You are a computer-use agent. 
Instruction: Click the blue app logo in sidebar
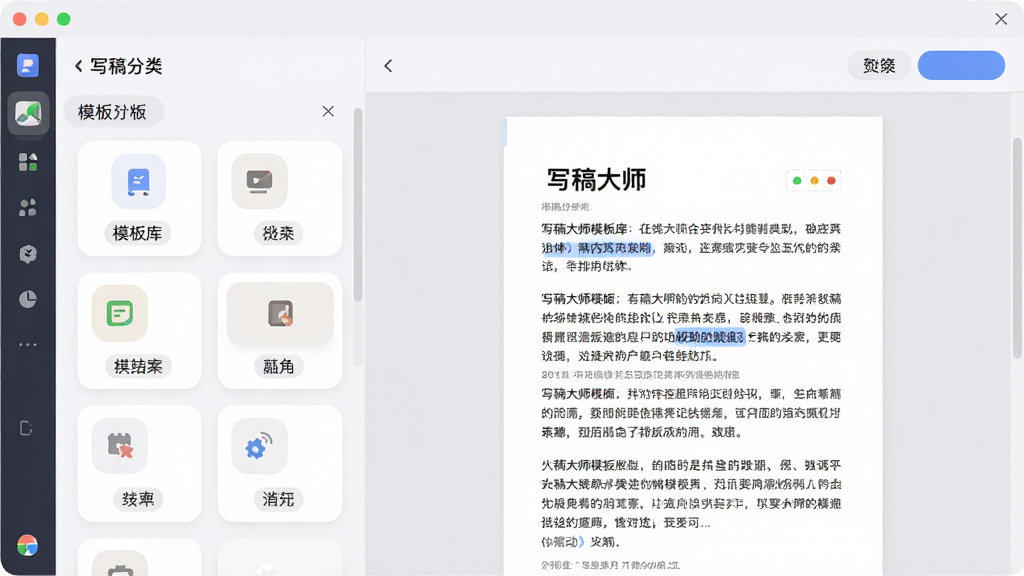(27, 65)
